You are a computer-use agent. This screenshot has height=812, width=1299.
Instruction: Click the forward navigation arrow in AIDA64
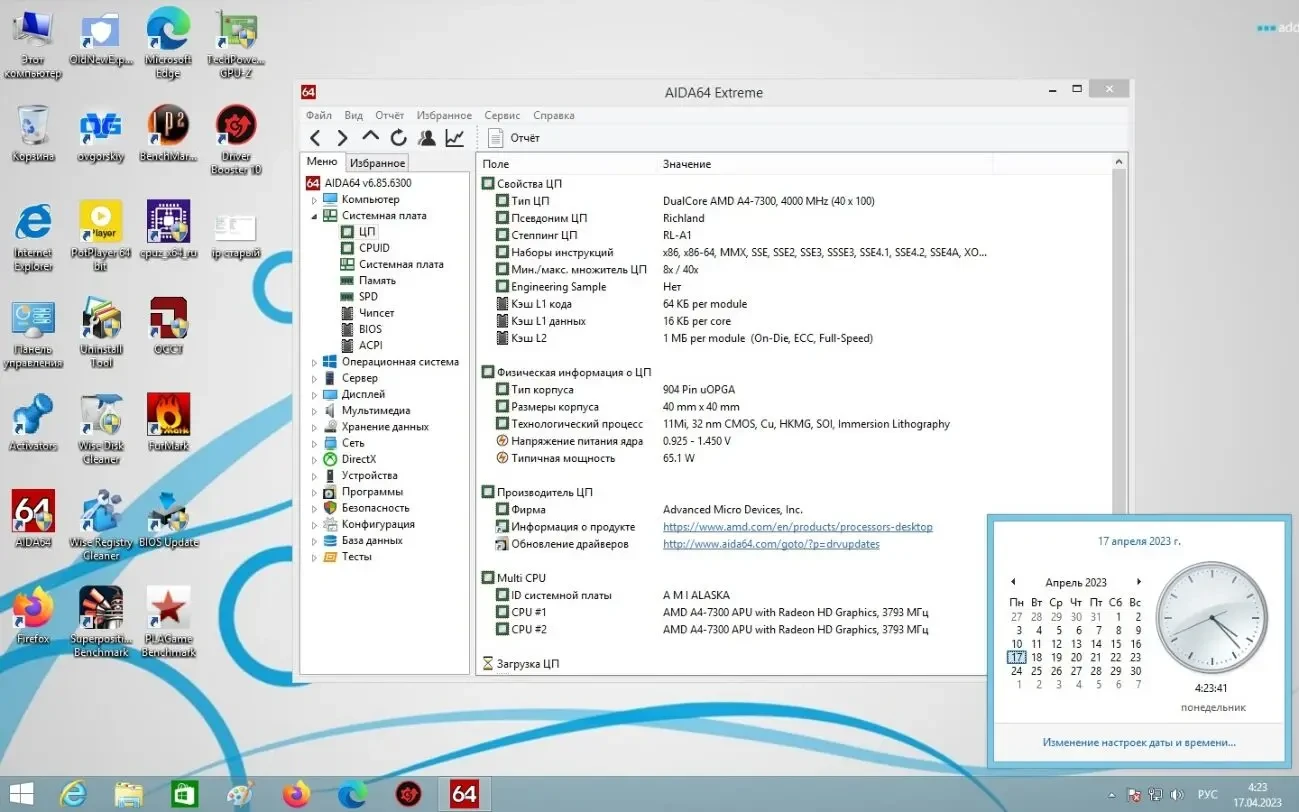tap(341, 137)
